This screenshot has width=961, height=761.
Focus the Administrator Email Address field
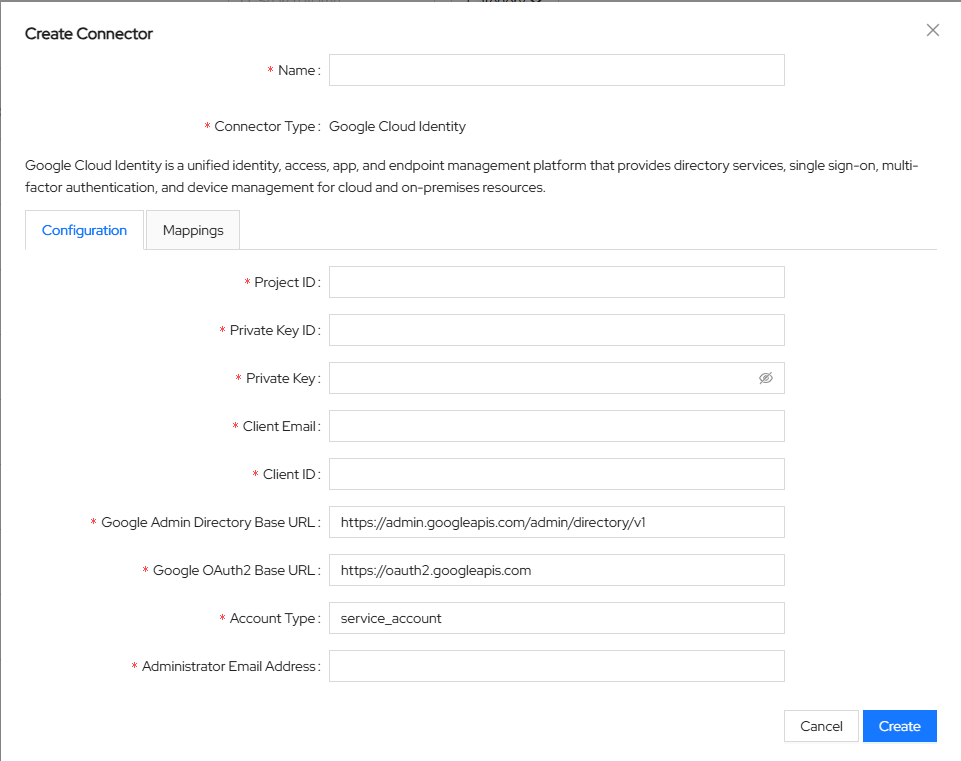556,666
